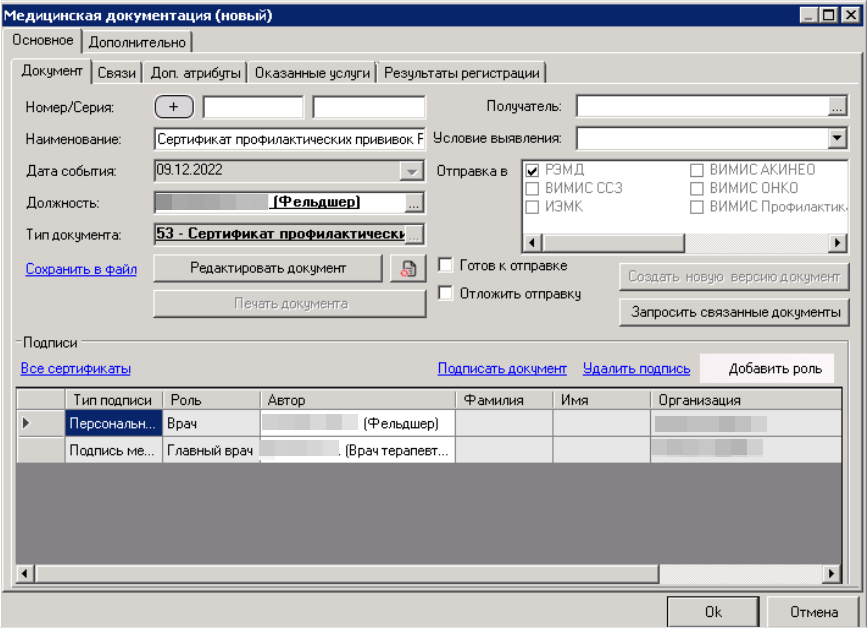The image size is (868, 628).
Task: Switch to the Дополнительно tab
Action: click(137, 42)
